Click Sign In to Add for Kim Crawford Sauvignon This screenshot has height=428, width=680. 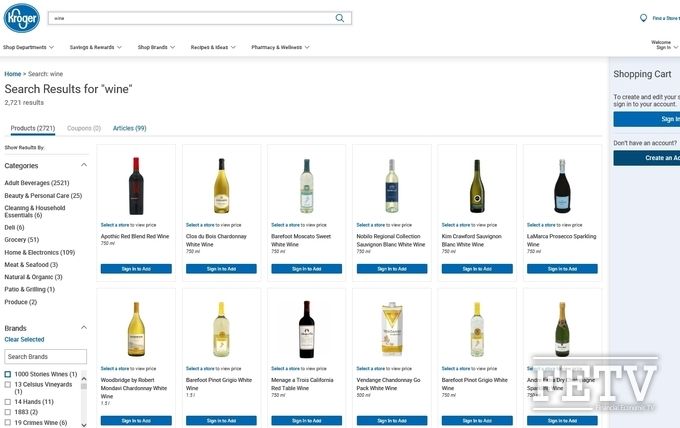point(477,269)
